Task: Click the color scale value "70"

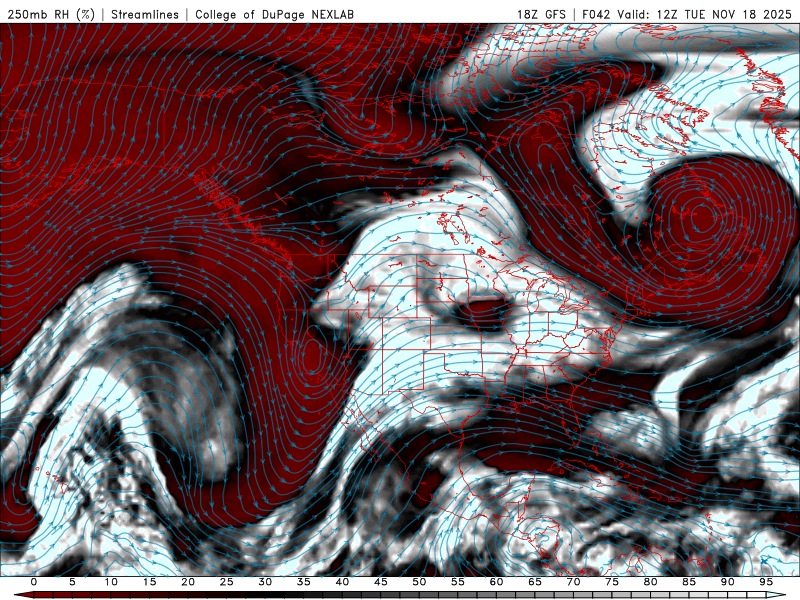Action: coord(573,582)
